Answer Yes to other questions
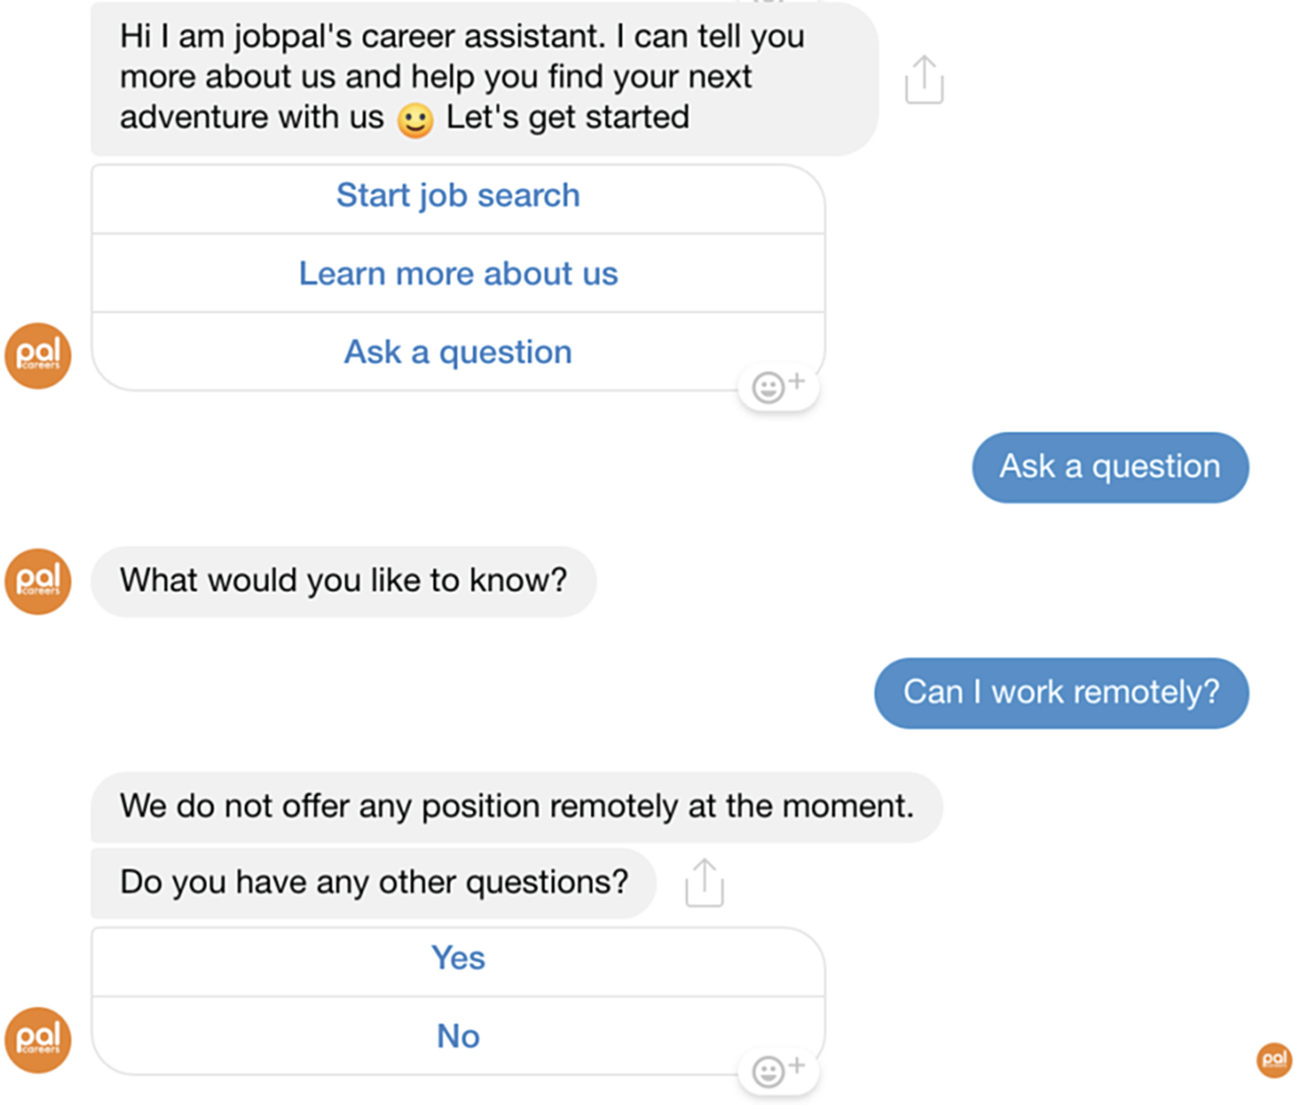Image resolution: width=1295 pixels, height=1105 pixels. point(458,958)
